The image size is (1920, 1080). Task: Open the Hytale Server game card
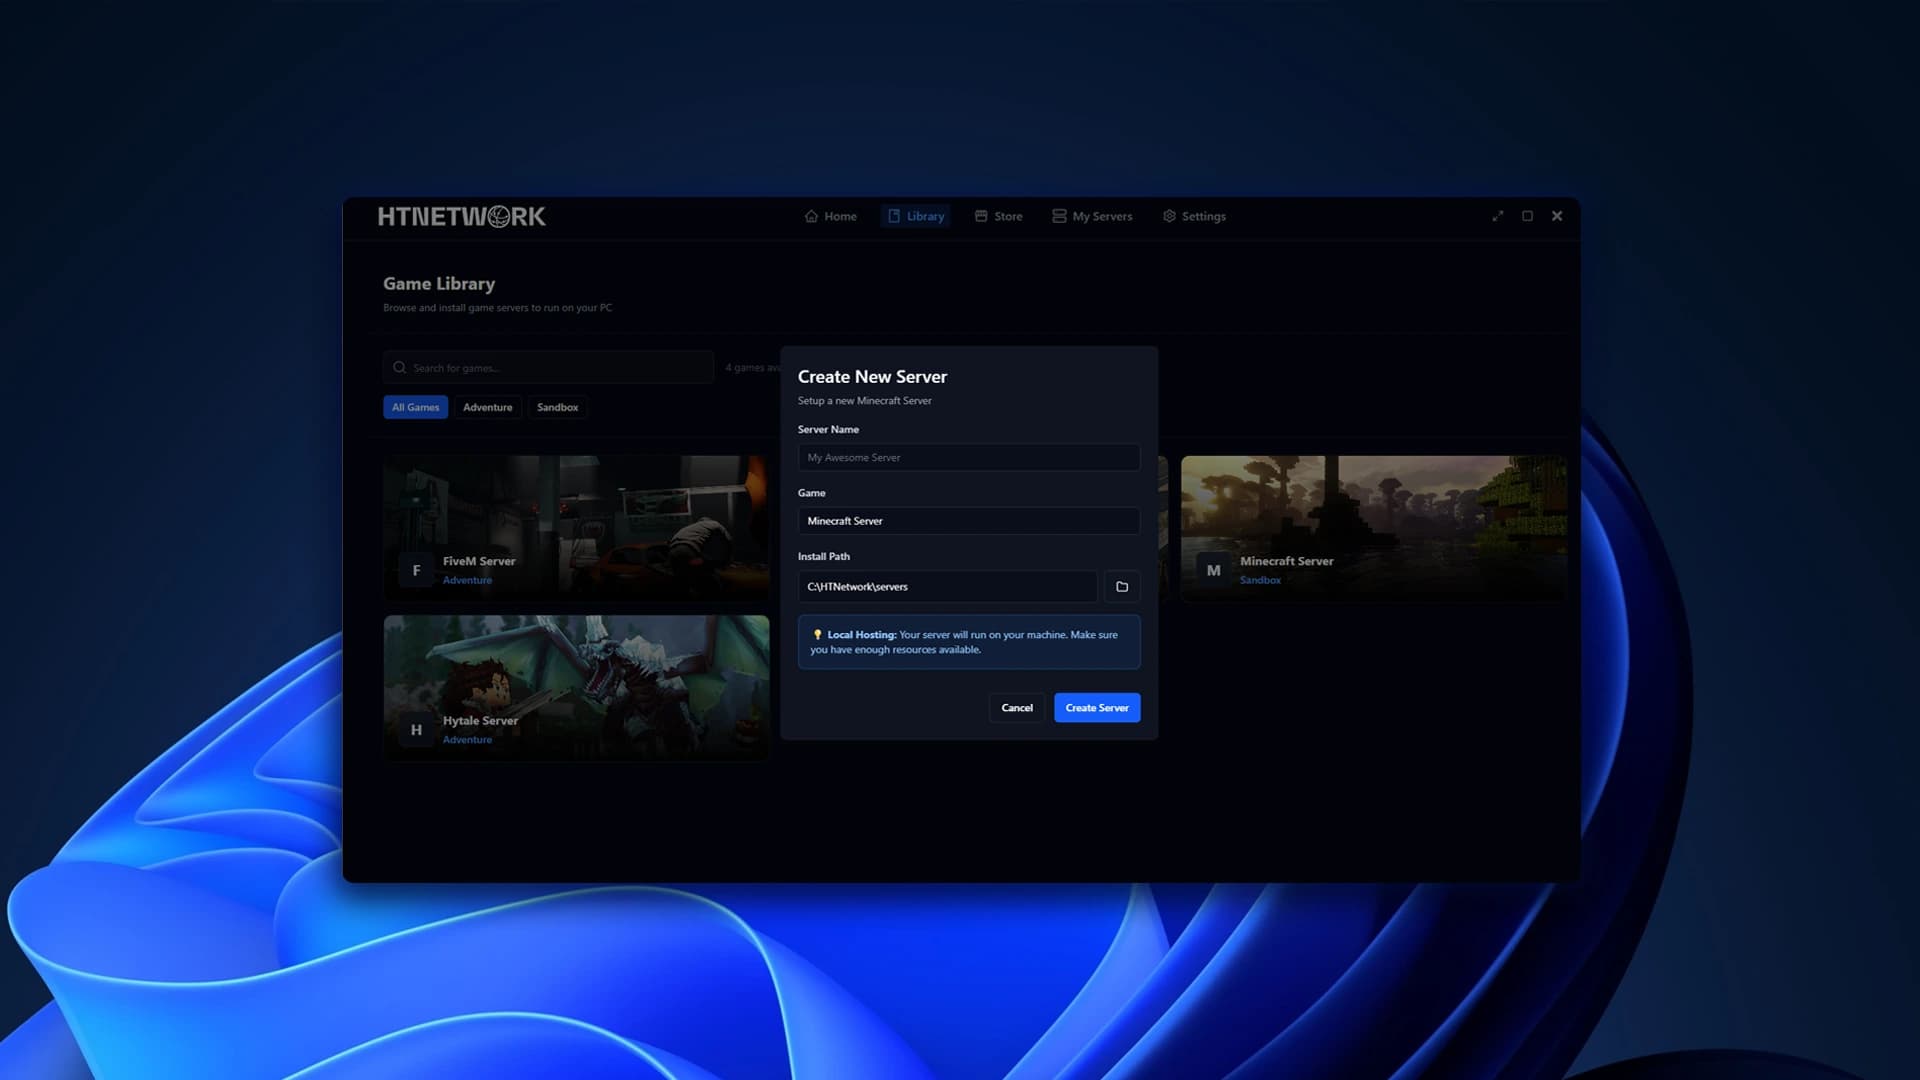[x=577, y=687]
